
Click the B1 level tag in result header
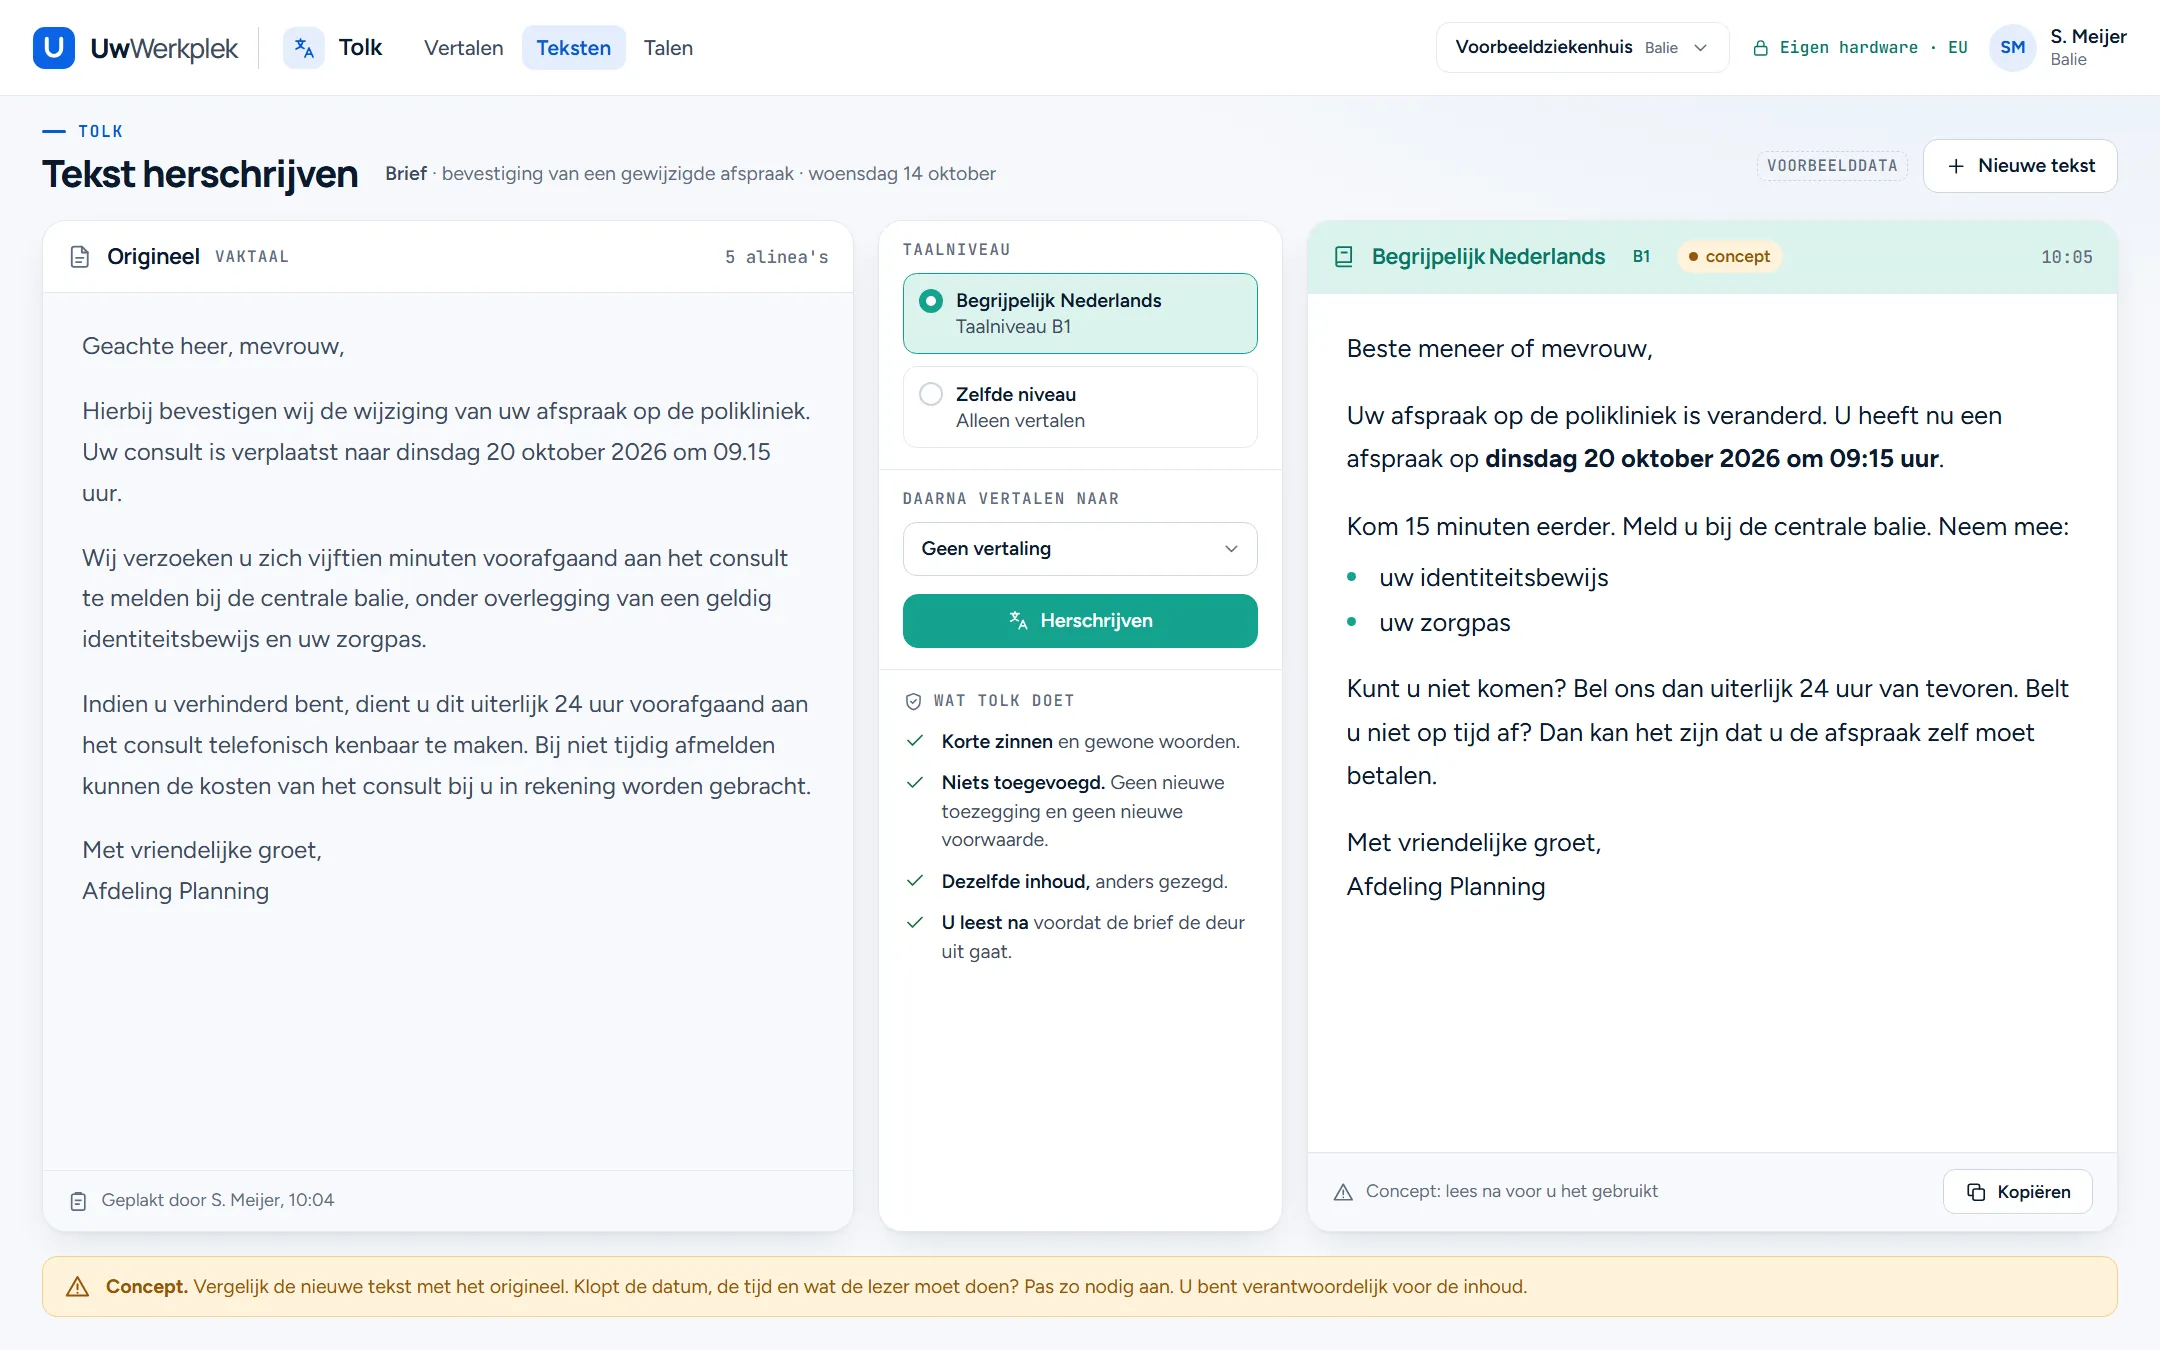point(1641,257)
